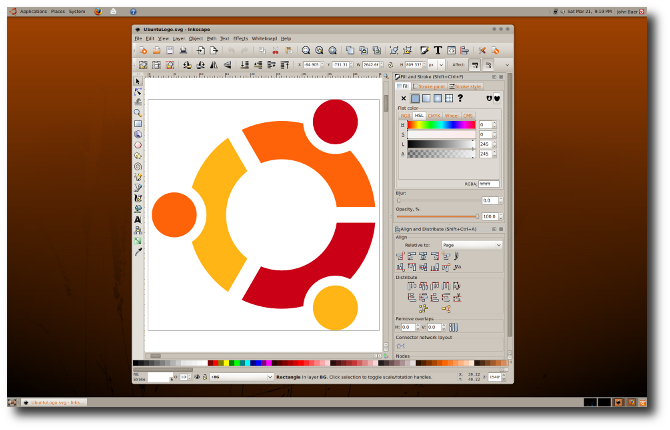Select pattern fill type
670x430 pixels.
point(449,98)
